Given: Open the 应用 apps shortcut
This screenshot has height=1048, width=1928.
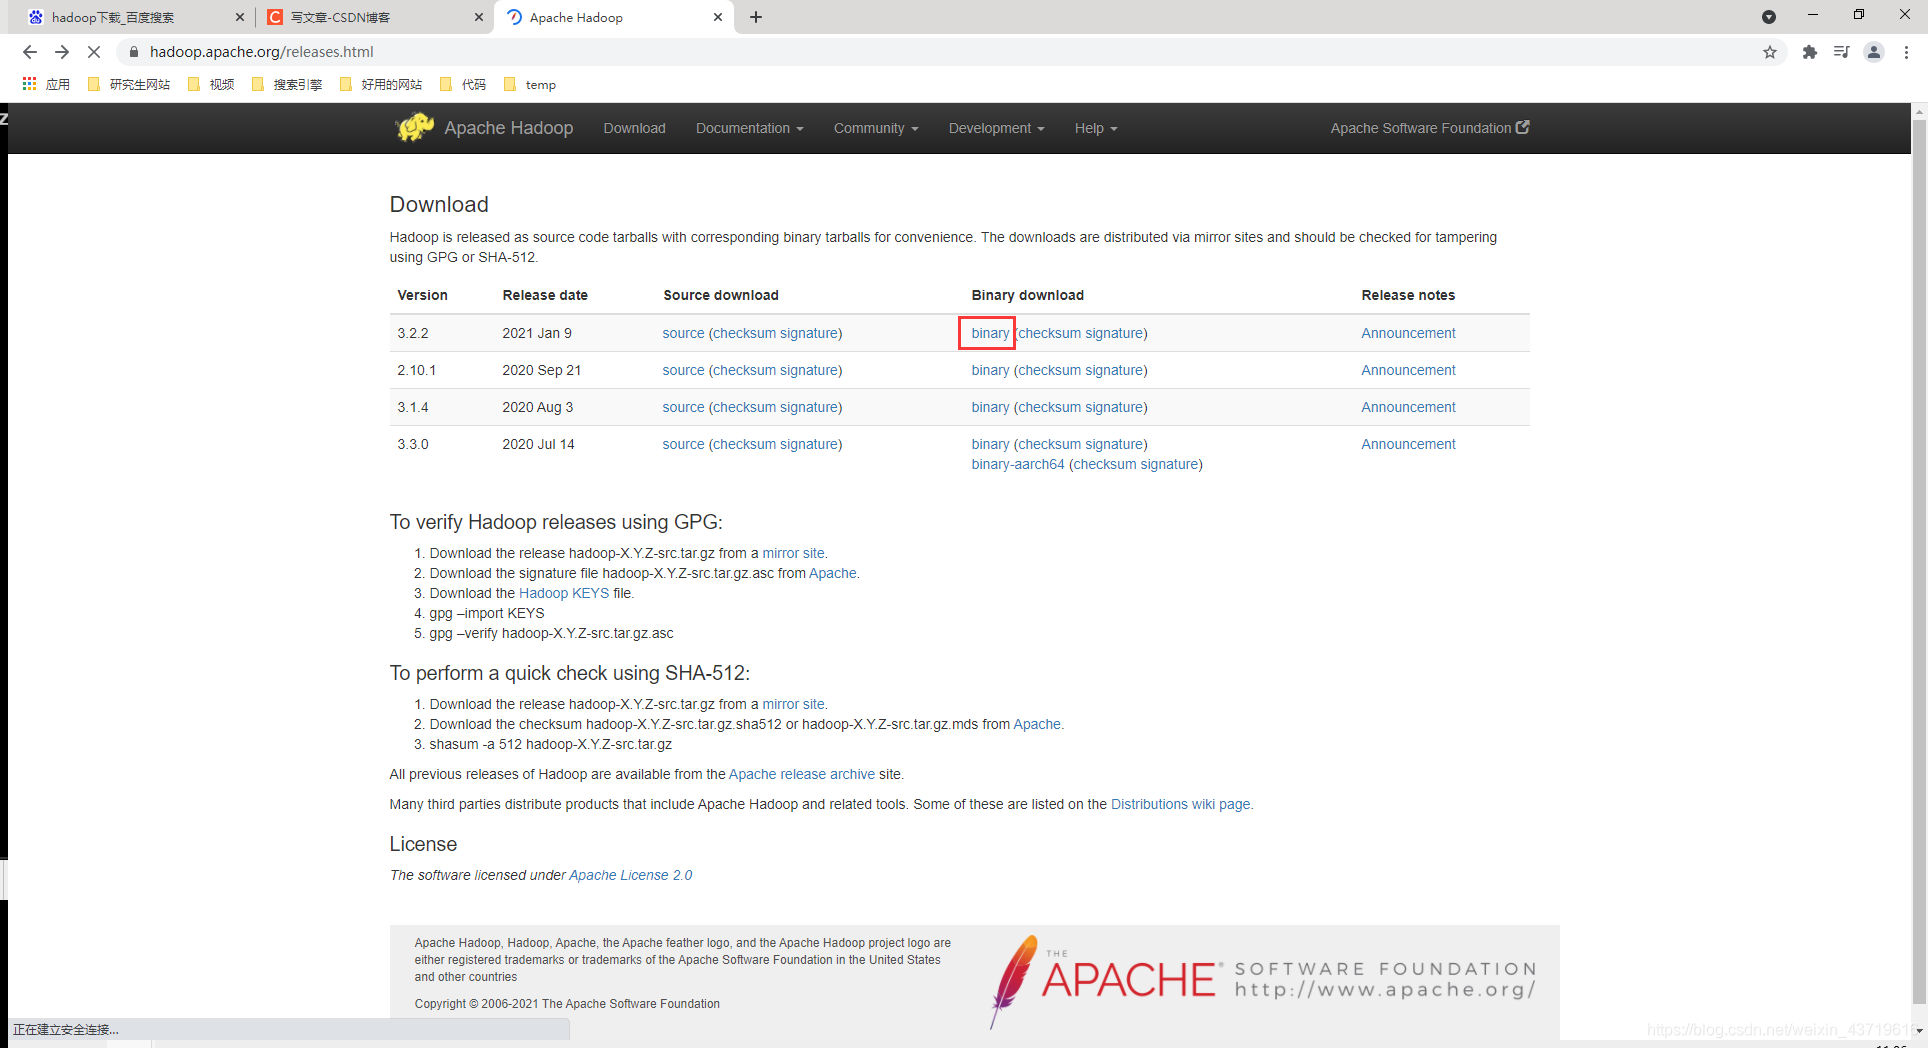Looking at the screenshot, I should [x=46, y=84].
